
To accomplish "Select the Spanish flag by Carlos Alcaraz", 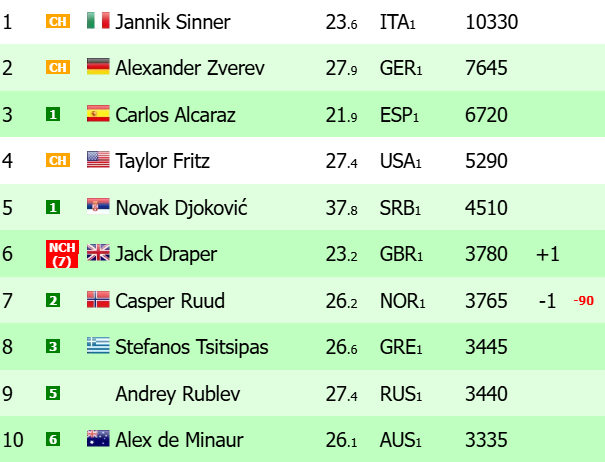I will click(98, 113).
